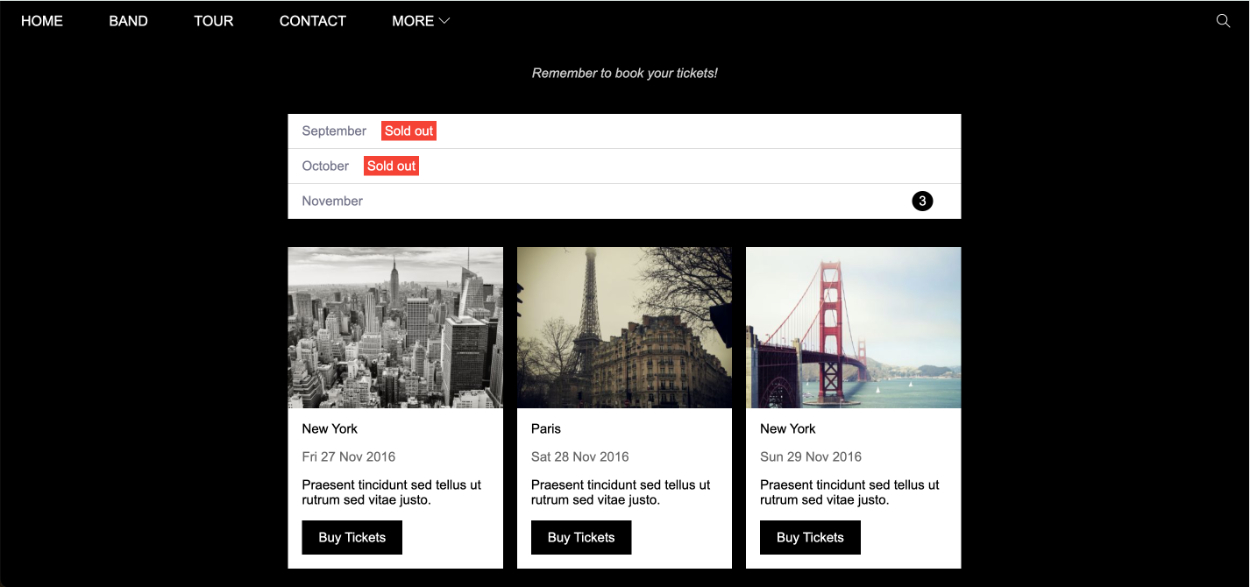
Task: Click the November badge showing 3
Action: pos(922,201)
